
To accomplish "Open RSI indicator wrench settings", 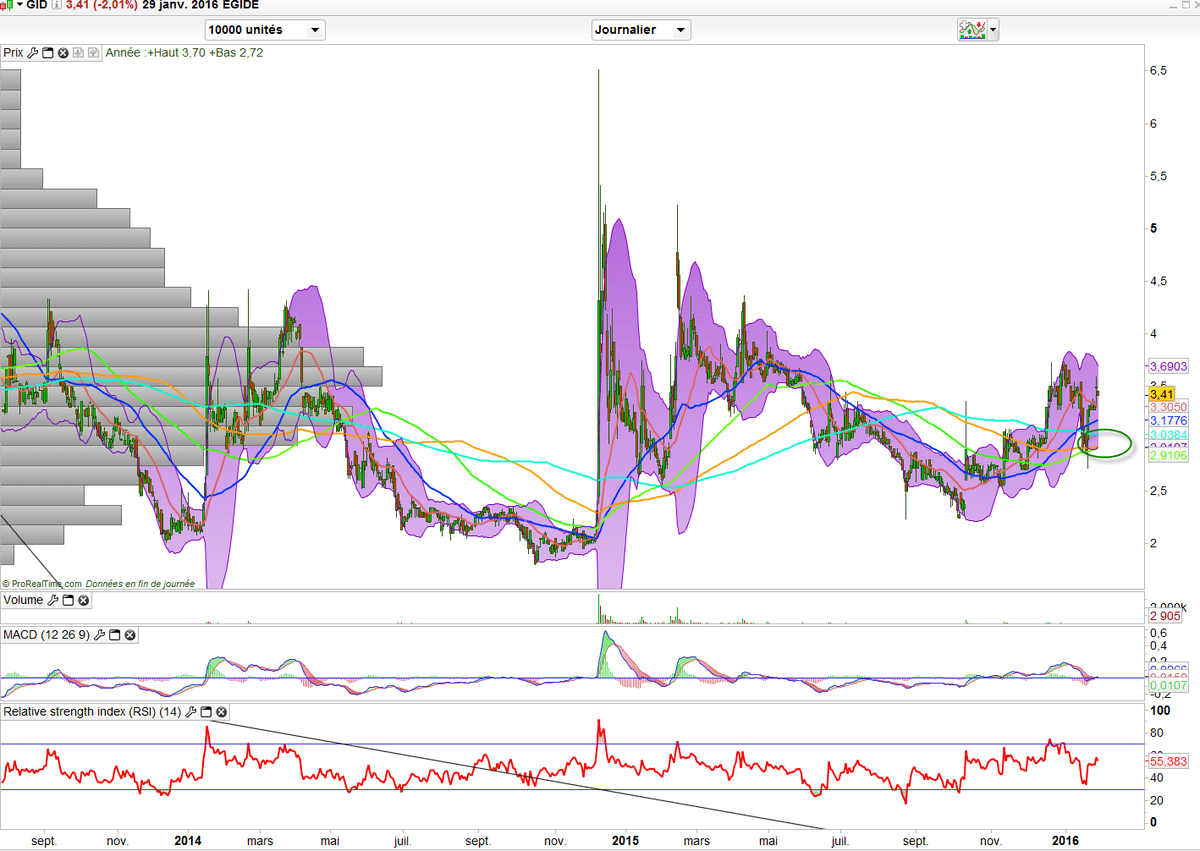I will (192, 712).
